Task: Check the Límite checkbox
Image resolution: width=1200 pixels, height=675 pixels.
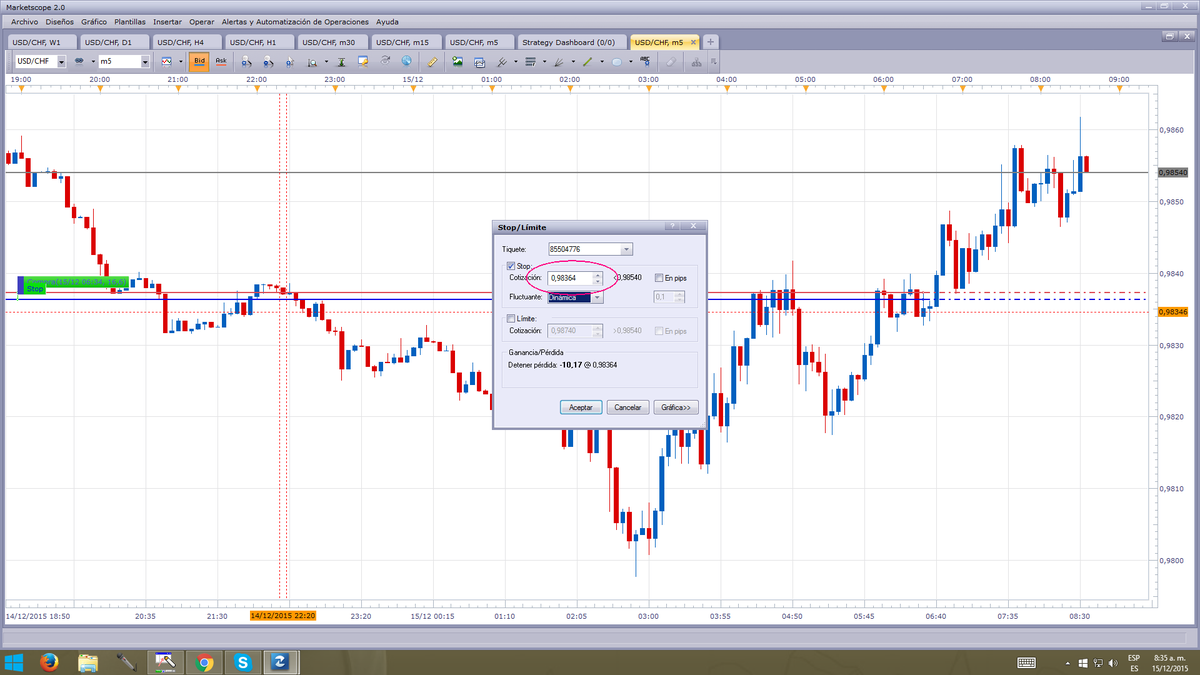Action: pyautogui.click(x=511, y=318)
